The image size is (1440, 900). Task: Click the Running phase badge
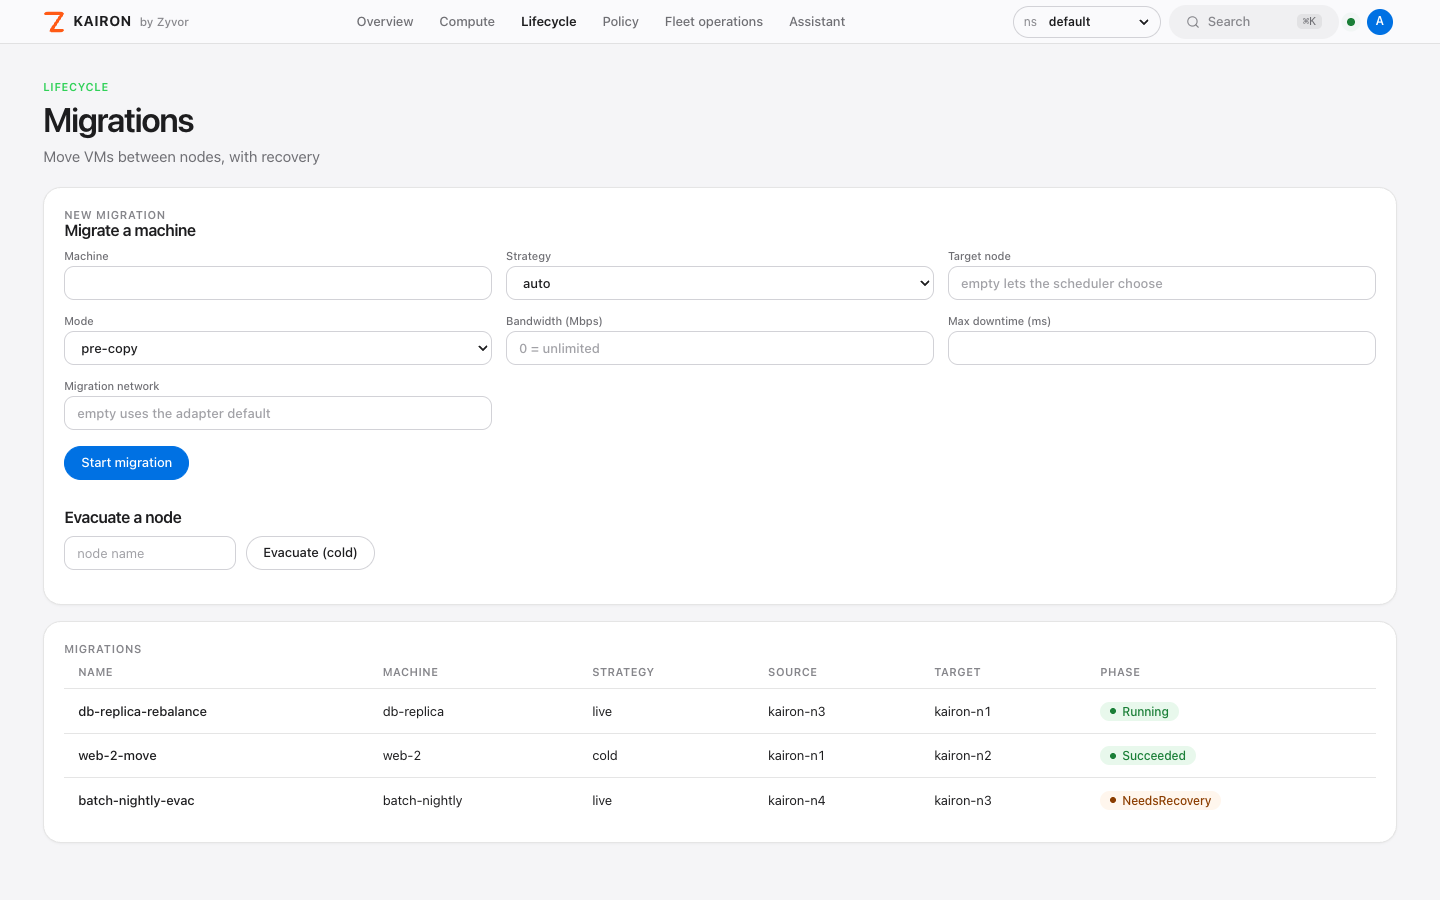pos(1139,712)
